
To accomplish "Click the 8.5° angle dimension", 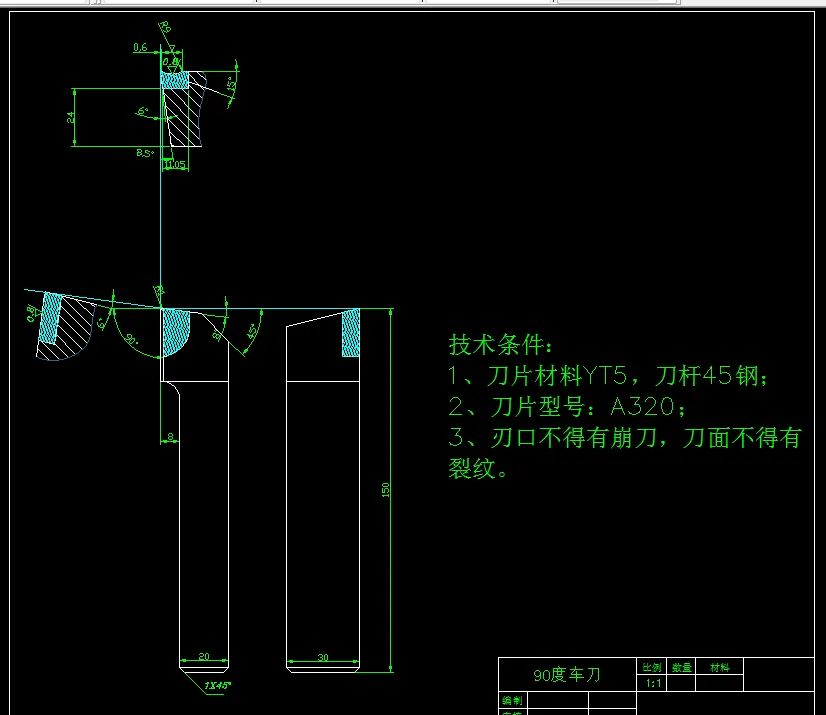I will [145, 152].
